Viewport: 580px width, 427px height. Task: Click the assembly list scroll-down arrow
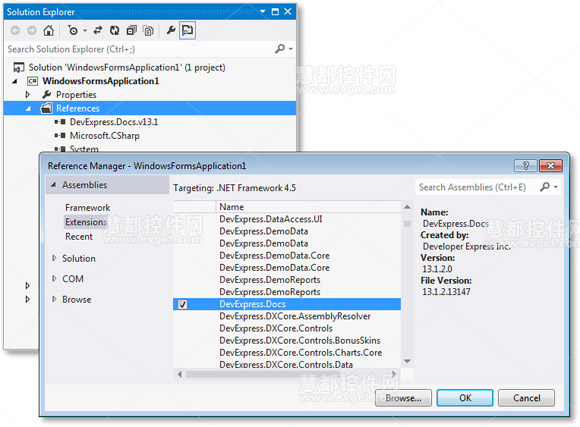[407, 361]
